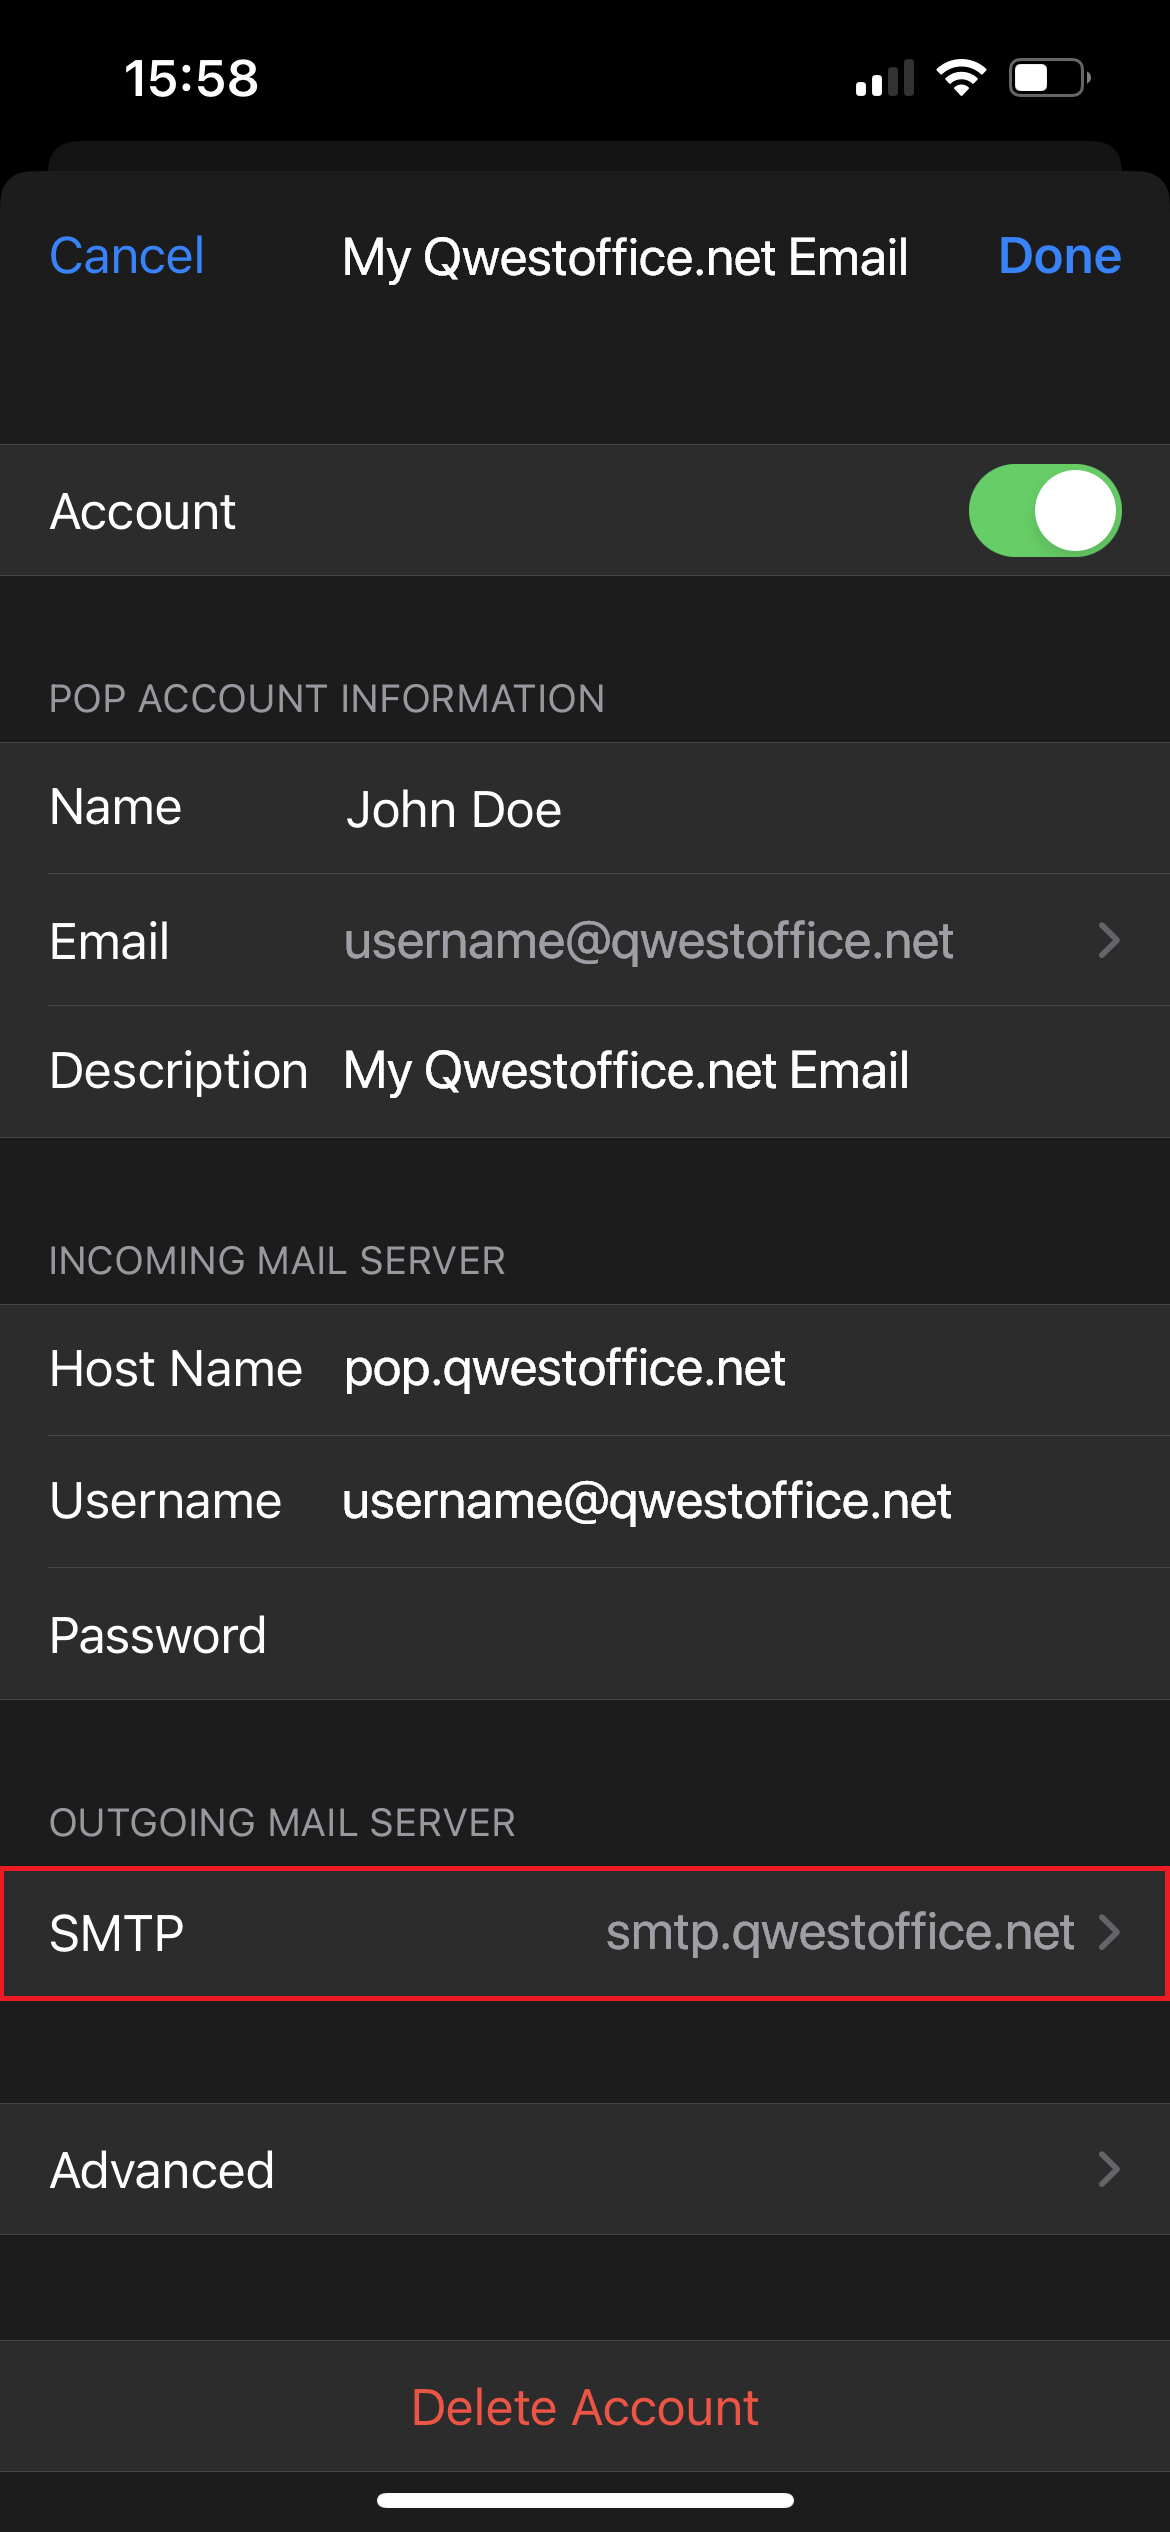Tap the cellular signal bars icon
Image resolution: width=1170 pixels, height=2532 pixels.
pyautogui.click(x=885, y=78)
